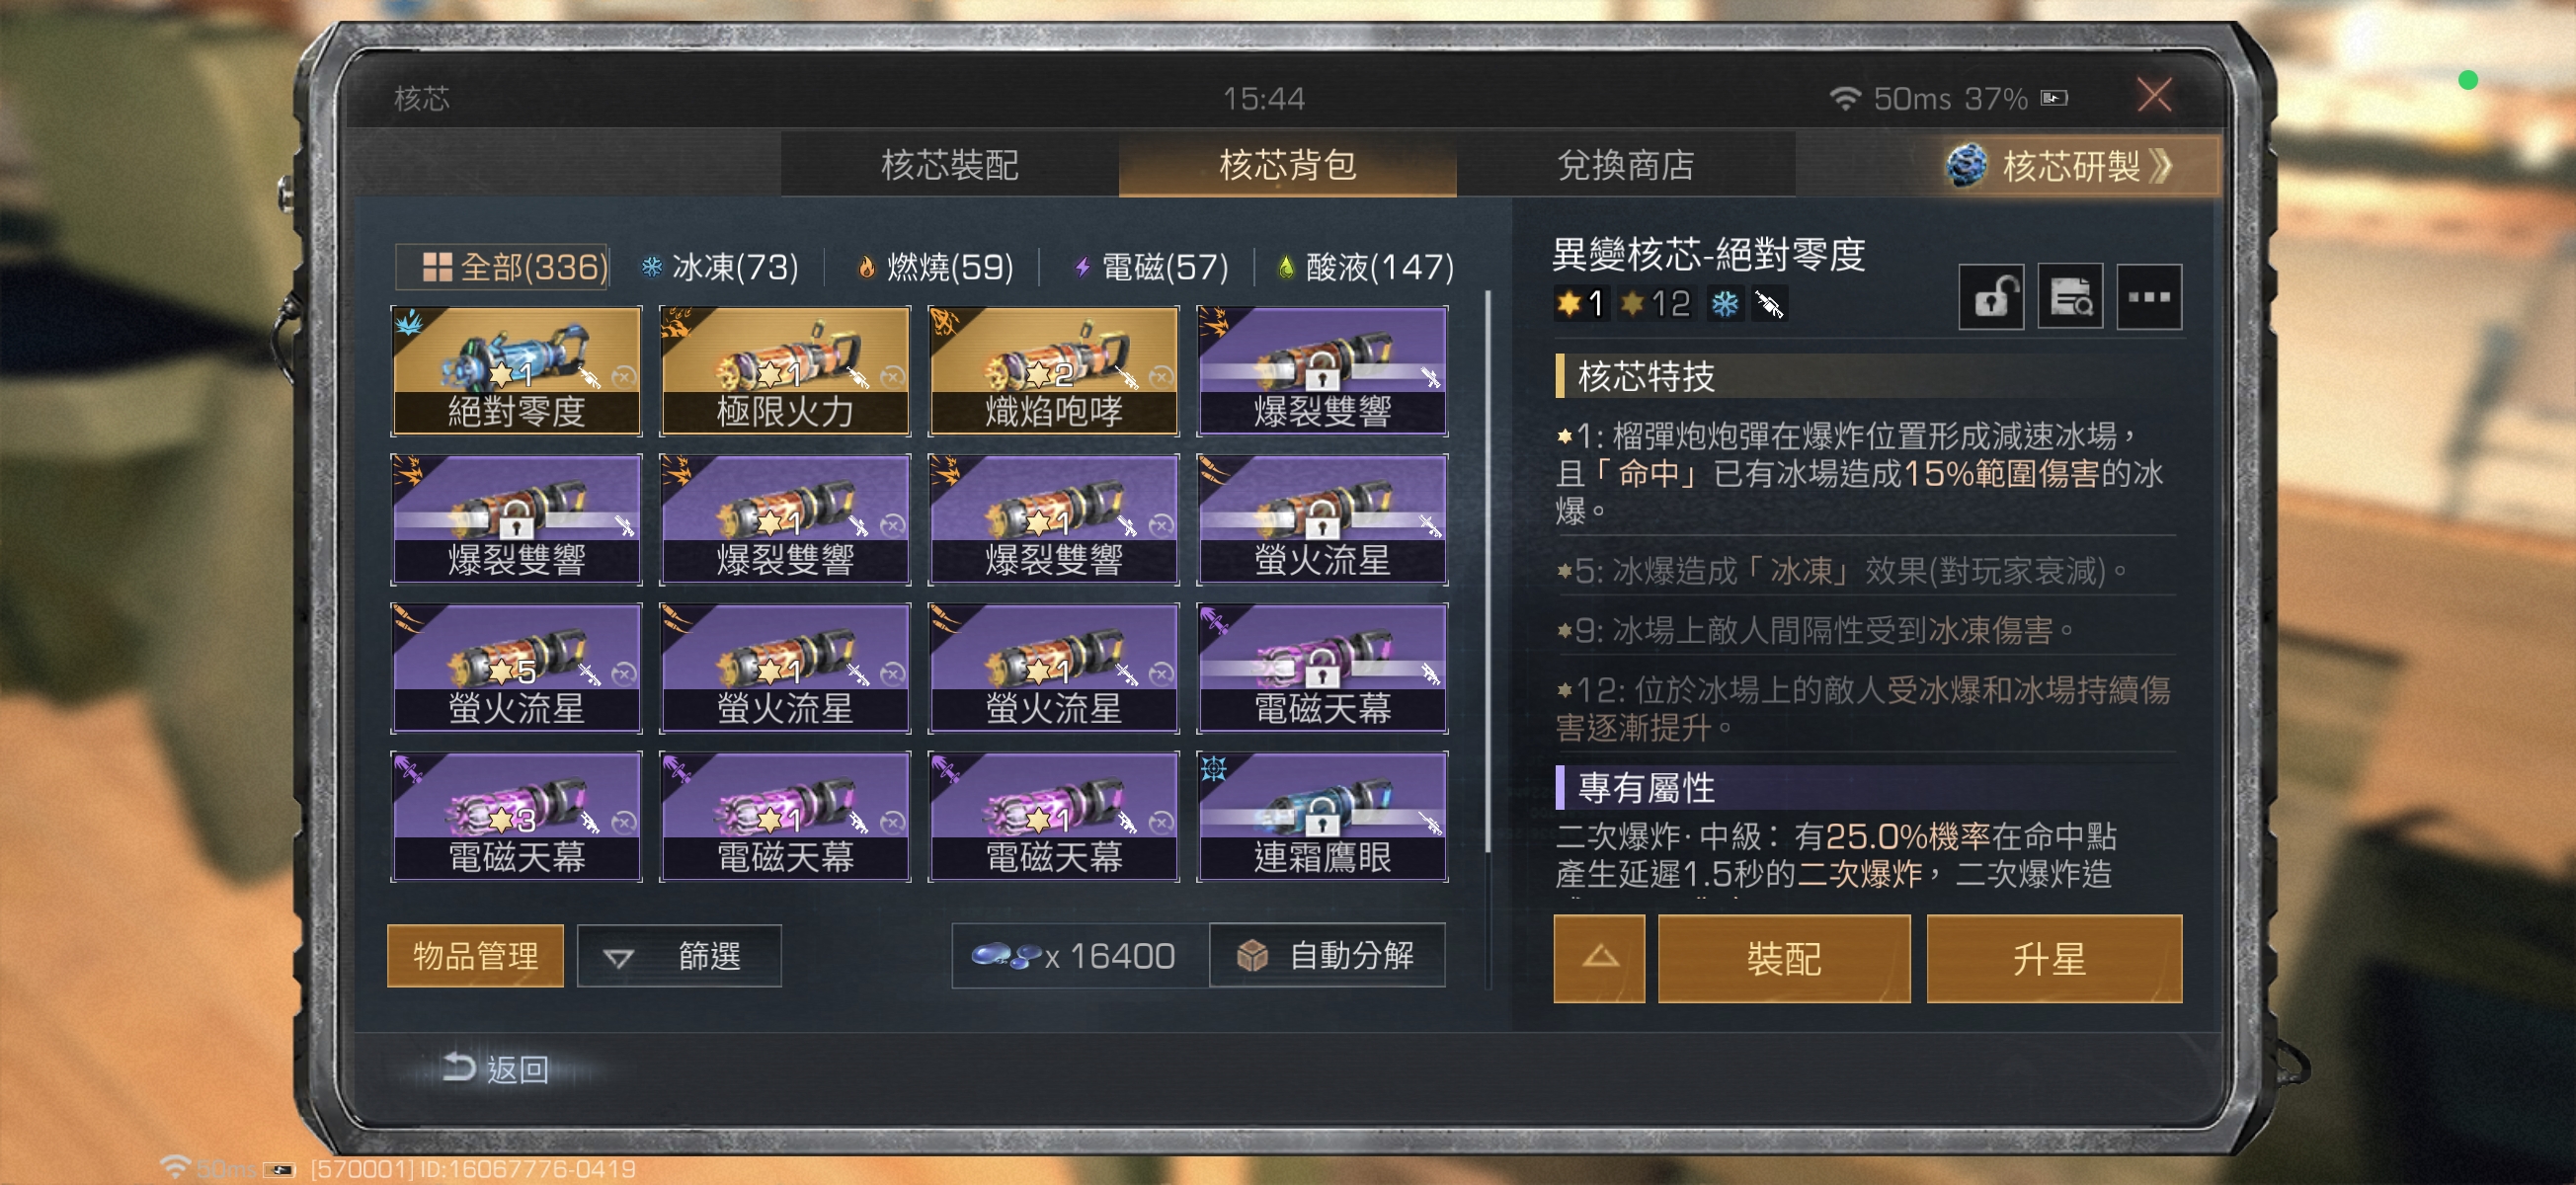Select the 絕對零度 core thumbnail
Image resolution: width=2576 pixels, height=1185 pixels.
tap(516, 371)
